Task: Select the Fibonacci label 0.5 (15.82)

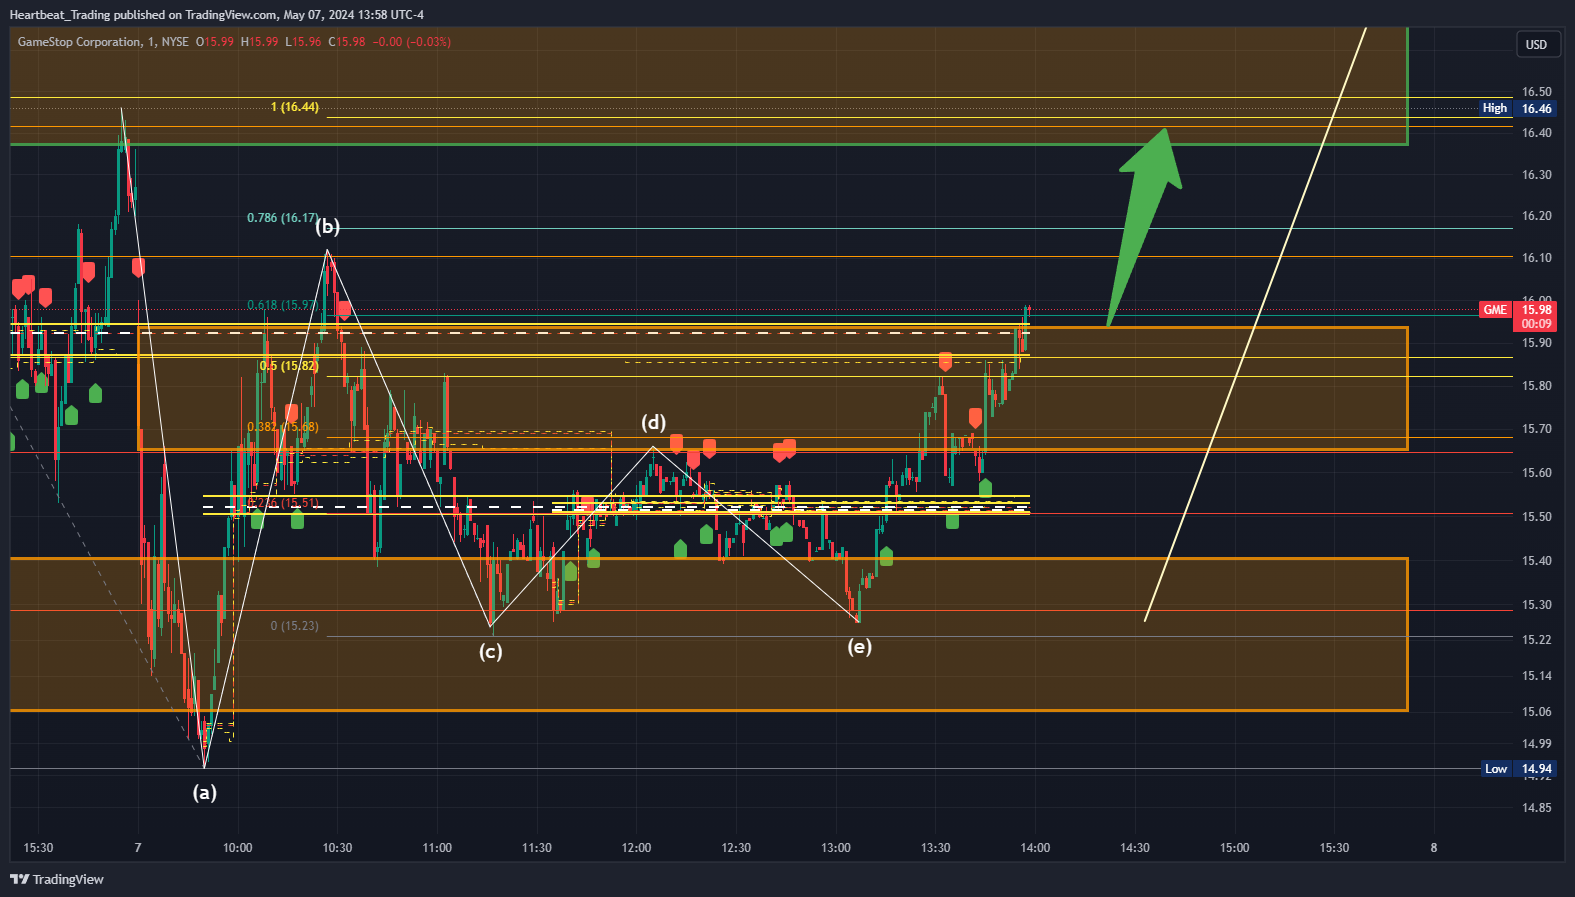Action: pos(289,366)
